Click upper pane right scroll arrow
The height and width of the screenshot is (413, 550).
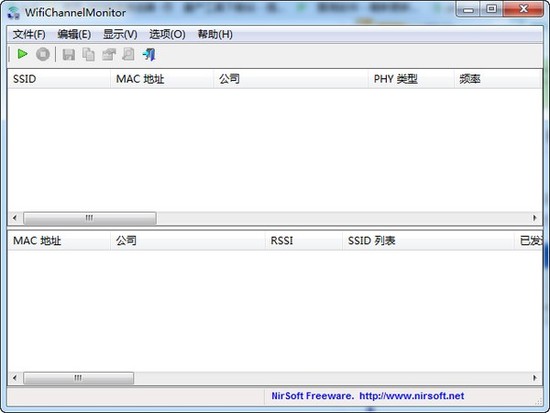click(x=535, y=218)
